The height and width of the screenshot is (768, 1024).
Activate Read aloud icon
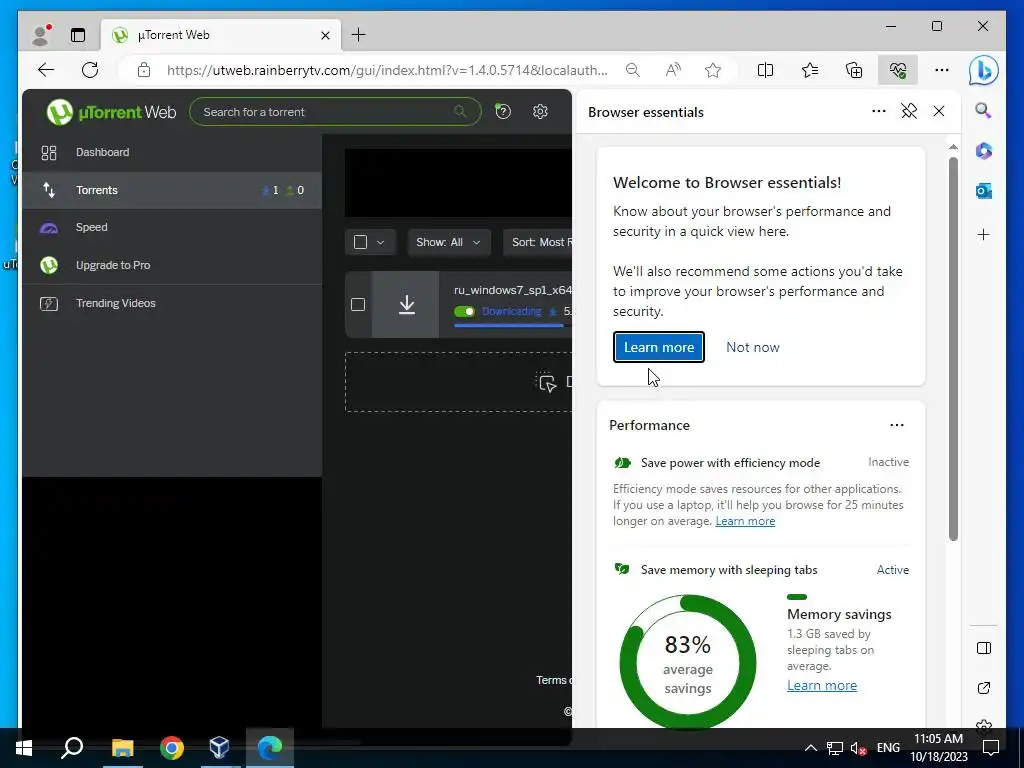click(673, 70)
